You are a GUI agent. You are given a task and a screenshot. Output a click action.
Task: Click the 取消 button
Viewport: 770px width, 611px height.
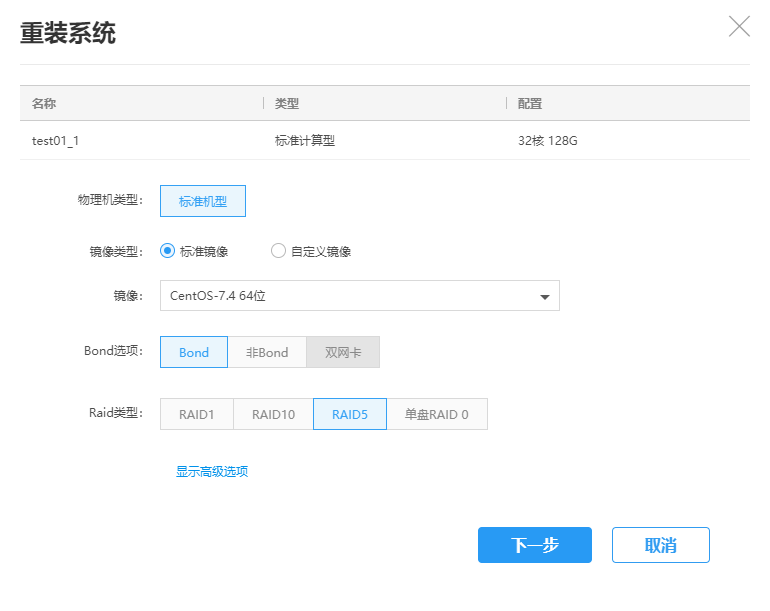click(660, 545)
